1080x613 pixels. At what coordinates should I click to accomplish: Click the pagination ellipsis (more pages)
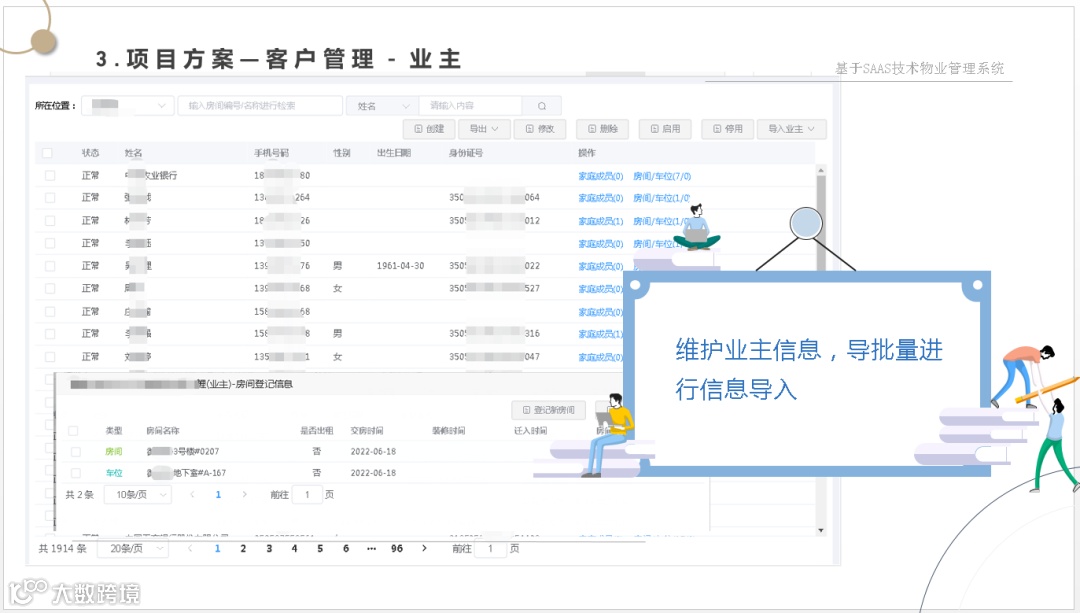coord(371,549)
